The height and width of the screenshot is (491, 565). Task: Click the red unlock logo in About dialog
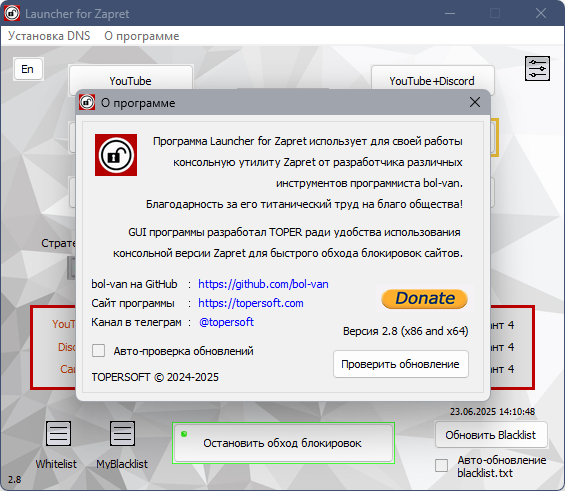pos(116,155)
